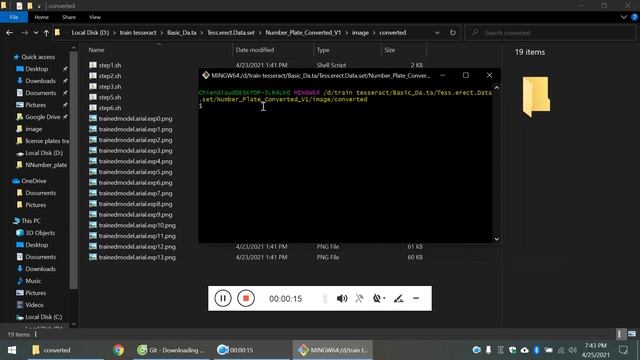Click Basic_Da.ta breadcrumb

tap(182, 33)
